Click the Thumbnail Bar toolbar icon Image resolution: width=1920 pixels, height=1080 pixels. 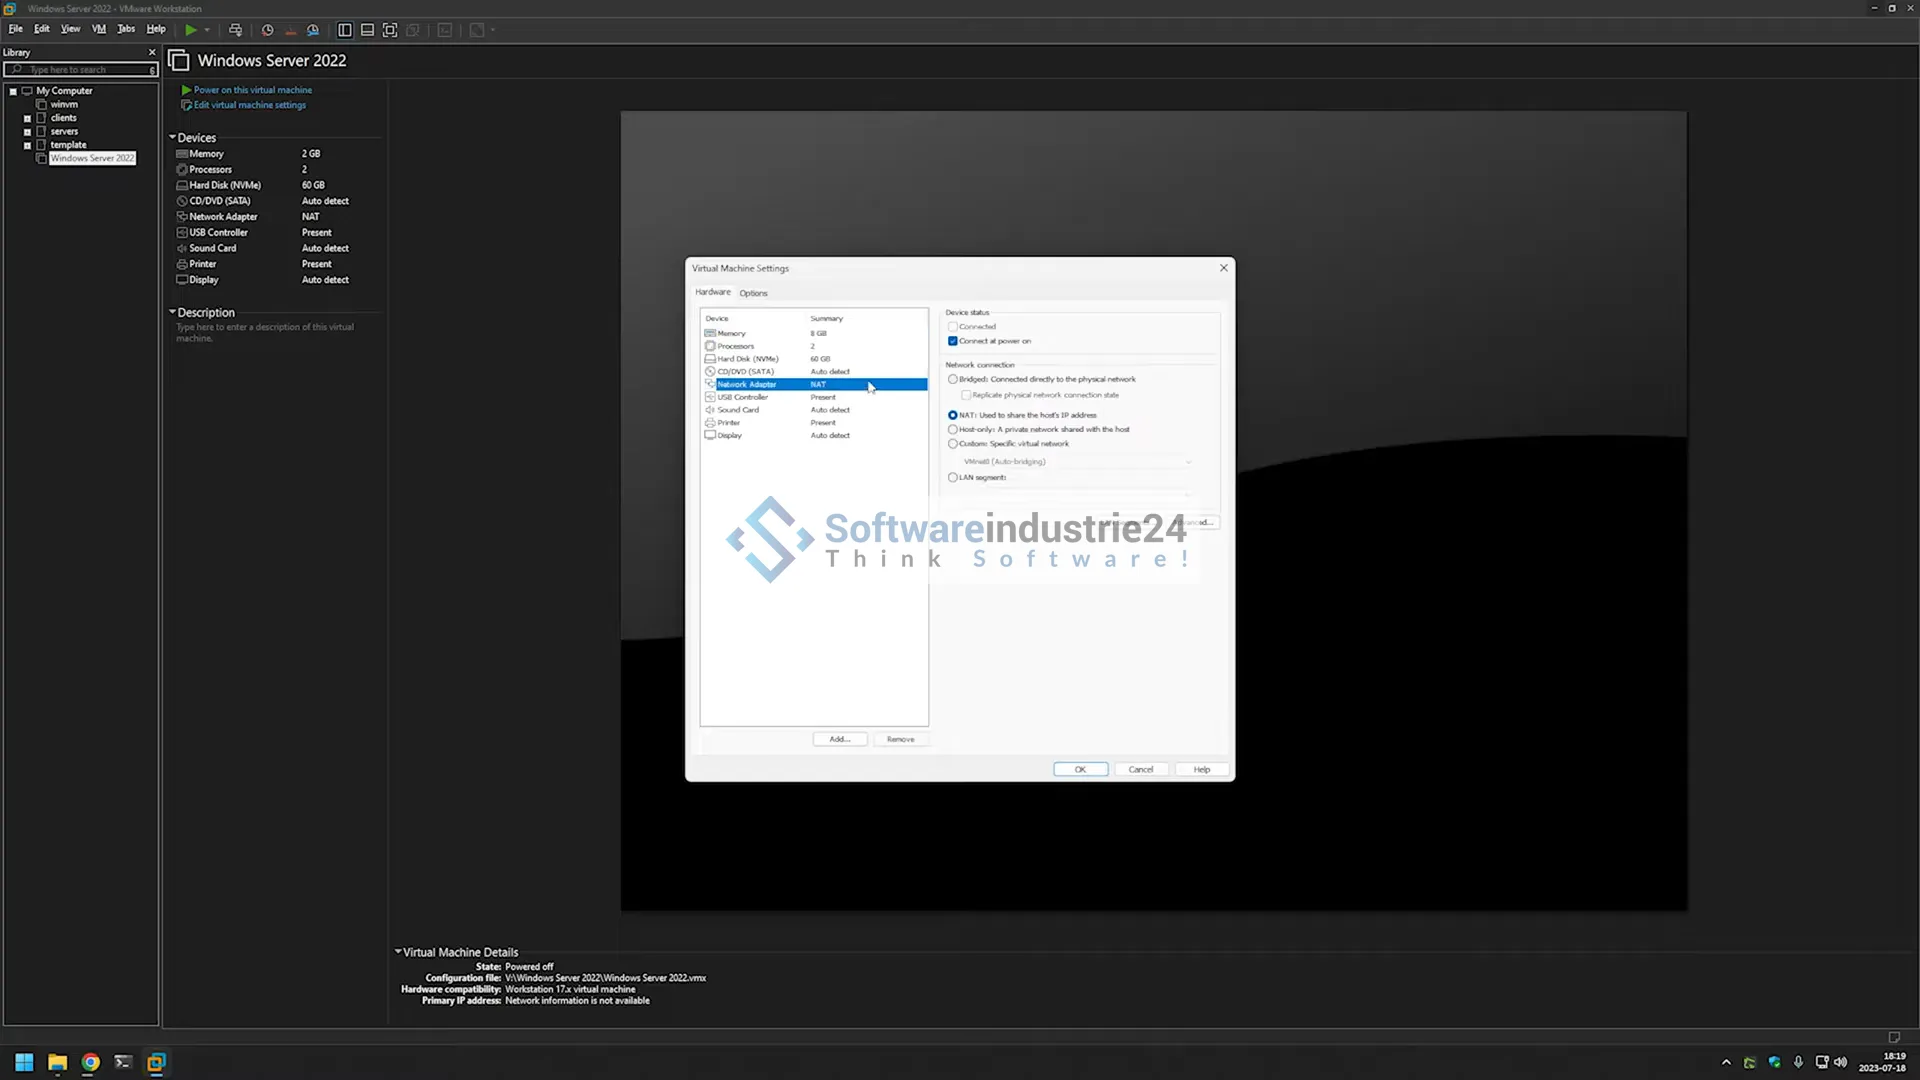(367, 30)
